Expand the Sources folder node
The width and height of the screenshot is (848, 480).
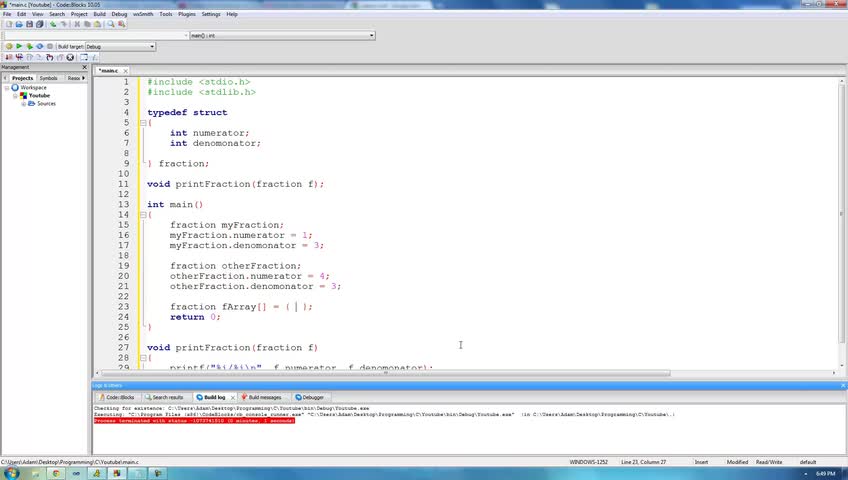pos(23,104)
